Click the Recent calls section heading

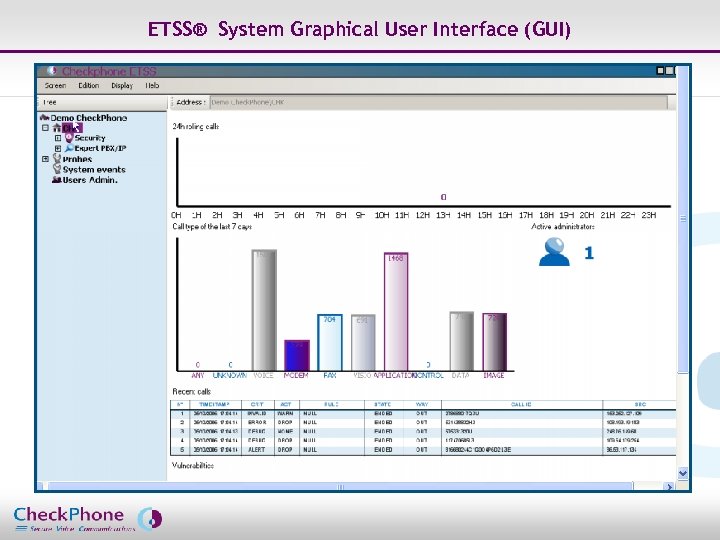(x=191, y=392)
